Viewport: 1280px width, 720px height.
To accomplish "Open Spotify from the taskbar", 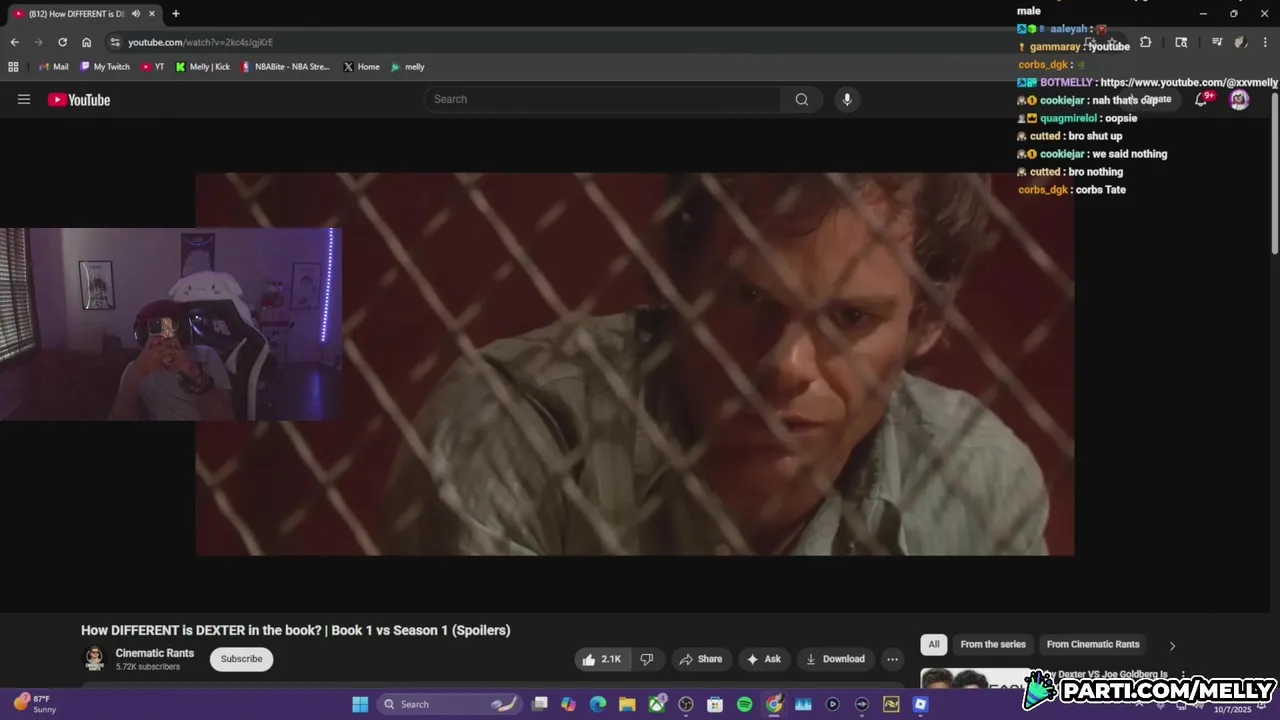I will point(744,704).
